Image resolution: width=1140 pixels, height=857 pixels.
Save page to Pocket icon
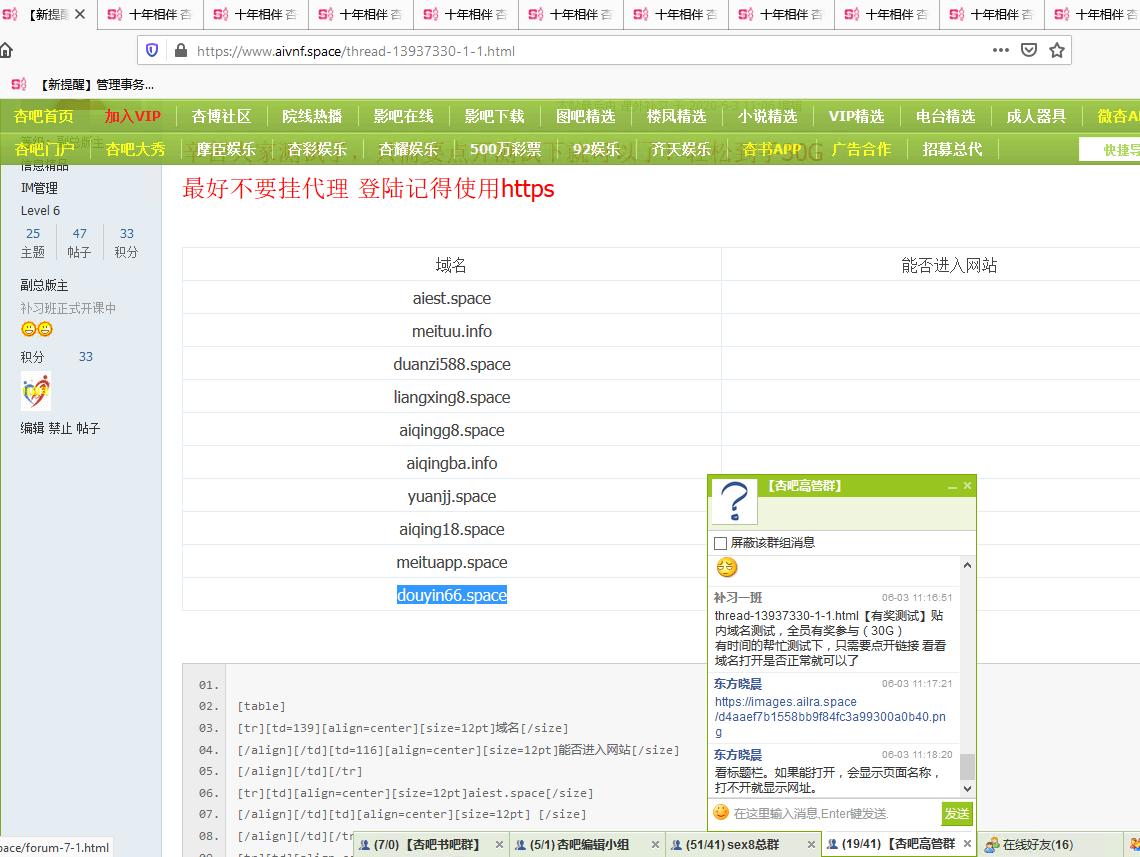(x=1028, y=50)
